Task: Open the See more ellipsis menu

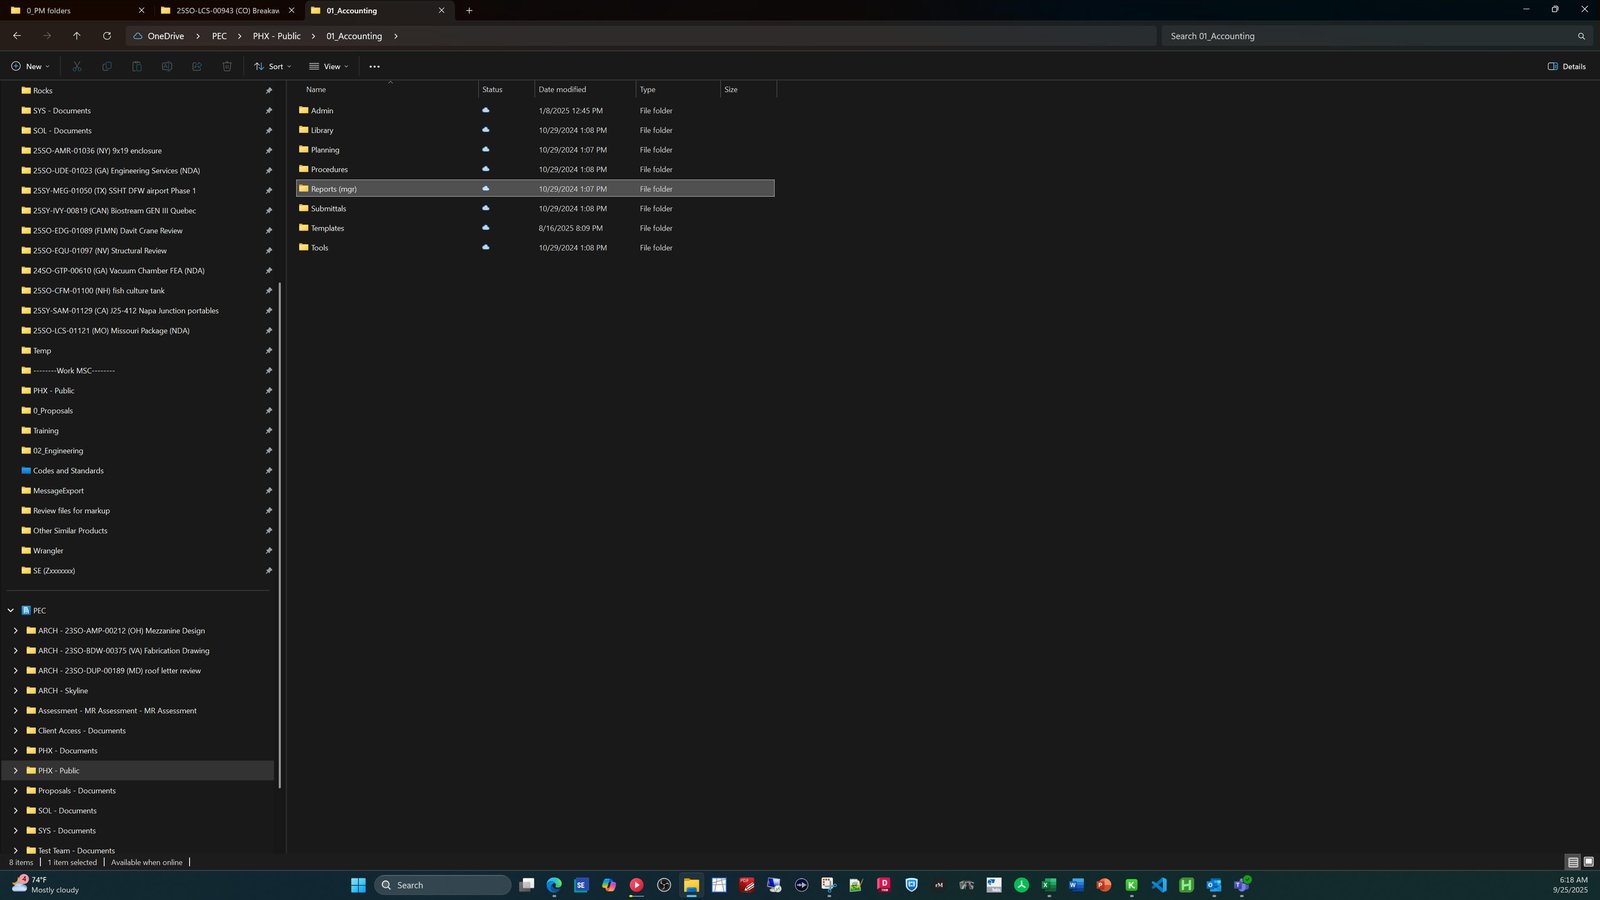Action: click(x=374, y=66)
